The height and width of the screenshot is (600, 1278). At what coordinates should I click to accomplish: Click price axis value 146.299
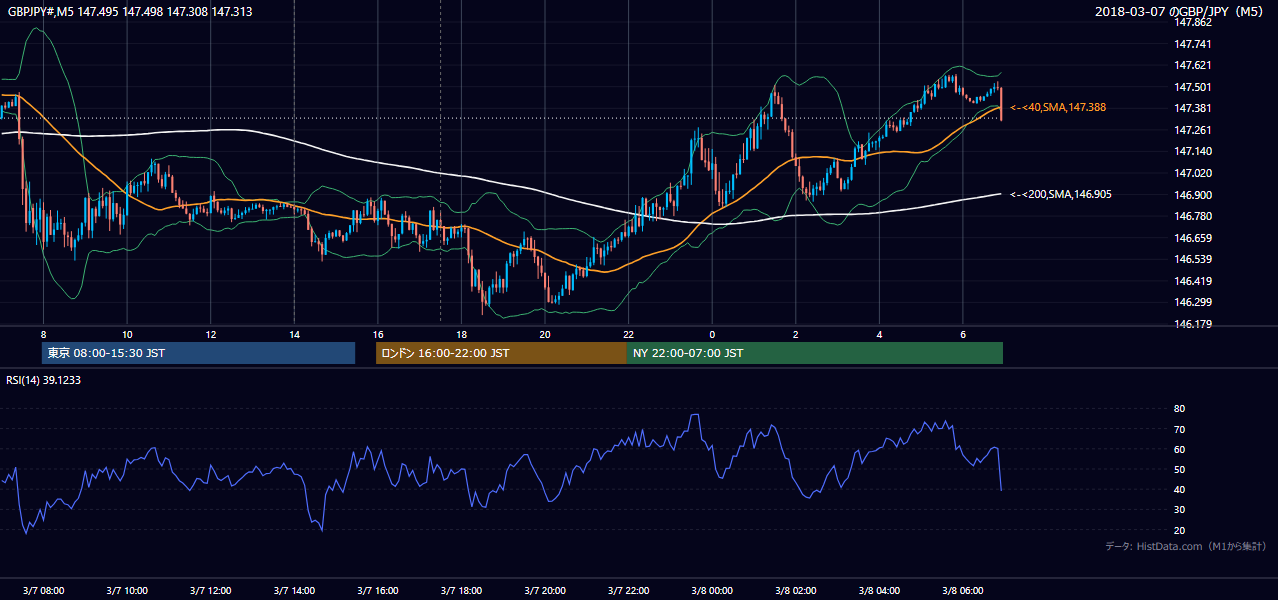coord(1193,302)
